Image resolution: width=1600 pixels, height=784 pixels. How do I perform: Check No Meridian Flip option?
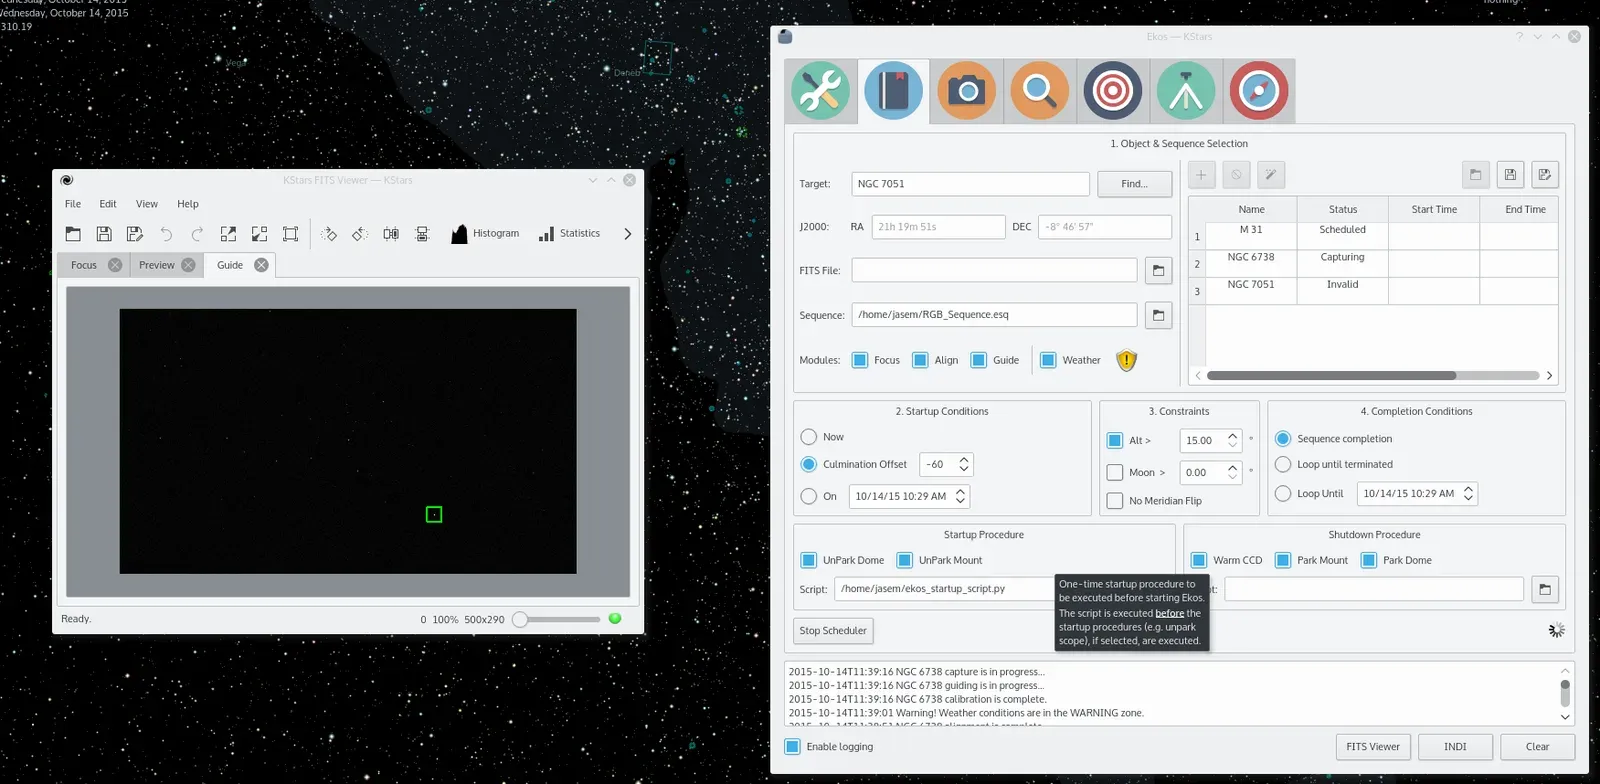pos(1115,501)
